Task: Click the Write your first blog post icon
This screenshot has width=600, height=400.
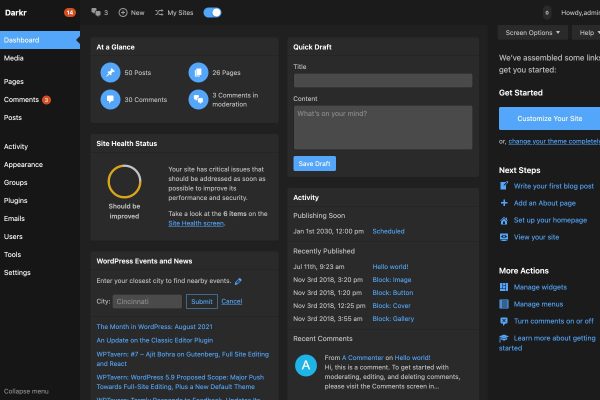Action: (504, 186)
